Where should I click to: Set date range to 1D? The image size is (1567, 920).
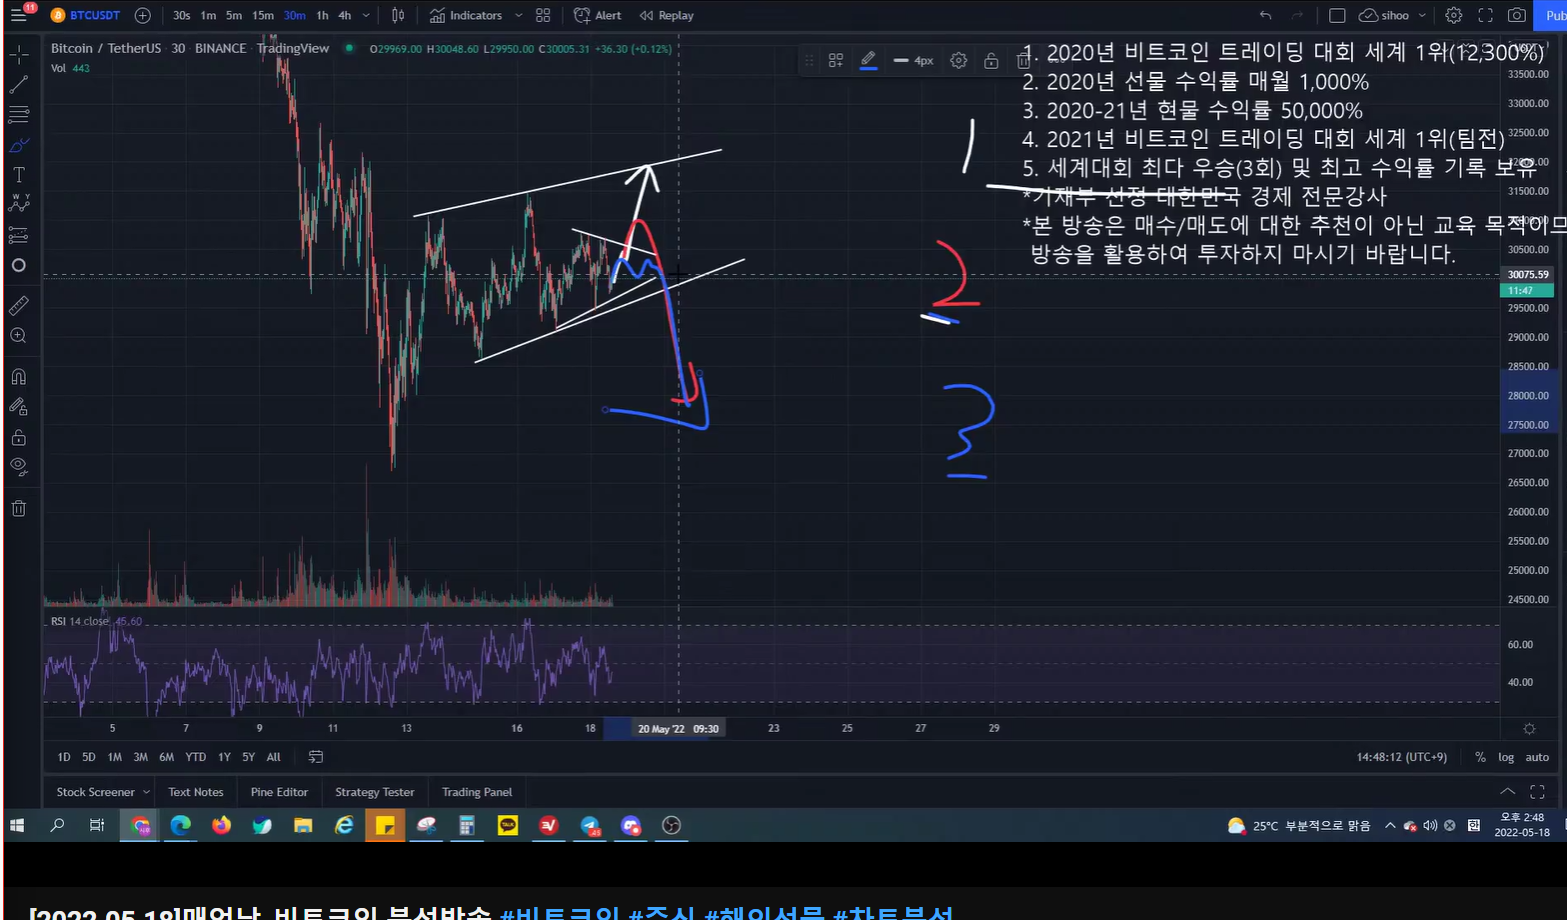(64, 757)
